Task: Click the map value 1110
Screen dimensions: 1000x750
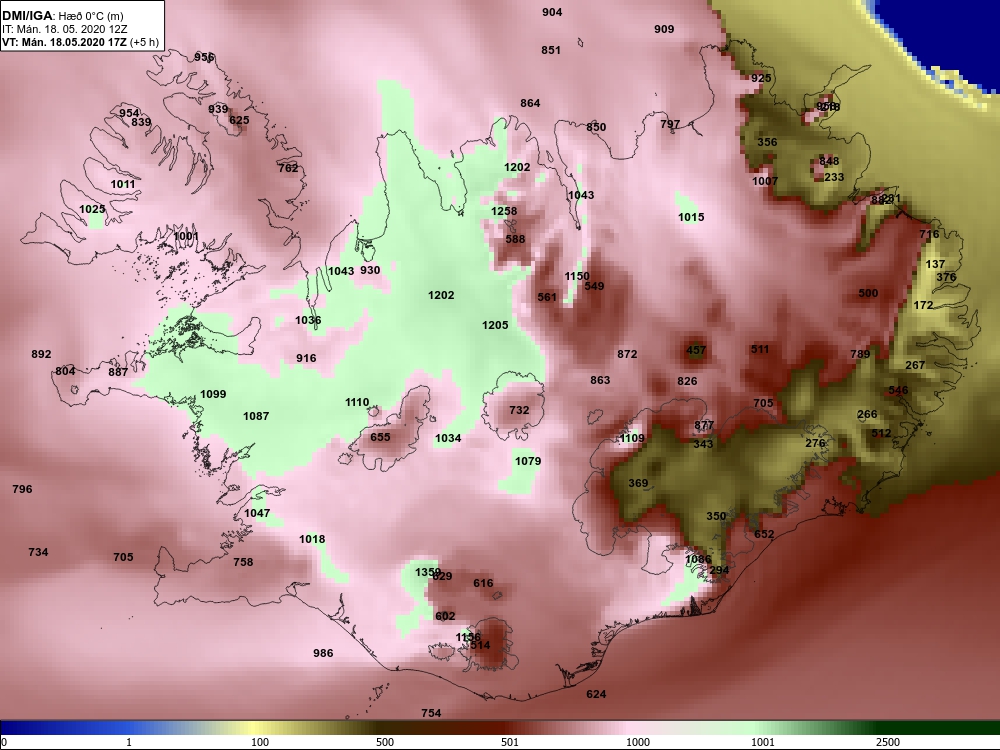Action: 357,402
